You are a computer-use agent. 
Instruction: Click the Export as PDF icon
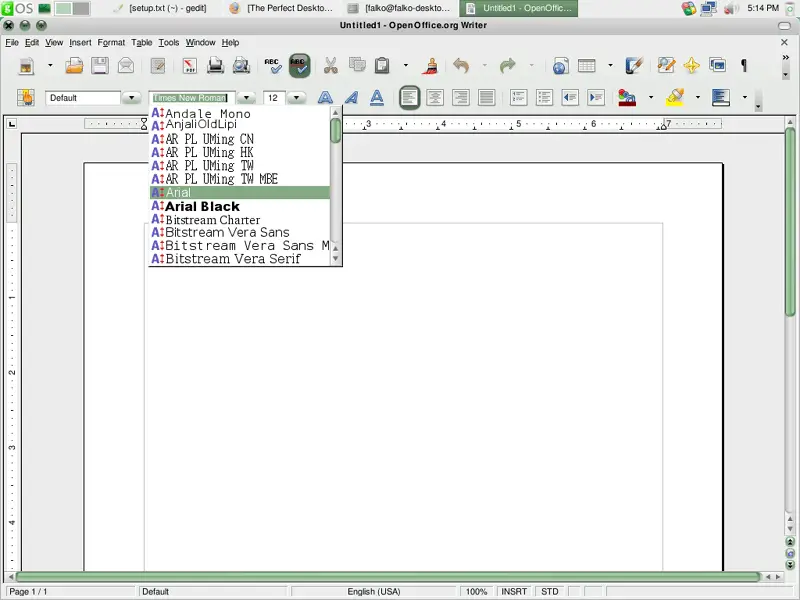(190, 66)
